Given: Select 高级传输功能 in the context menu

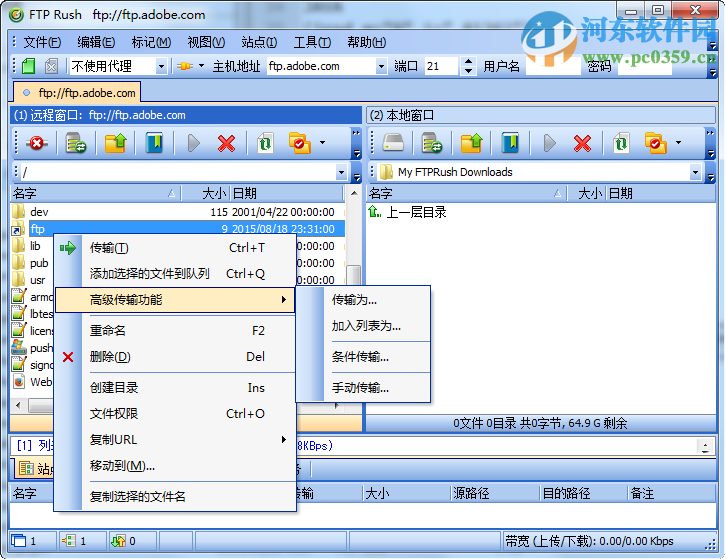Looking at the screenshot, I should [175, 300].
